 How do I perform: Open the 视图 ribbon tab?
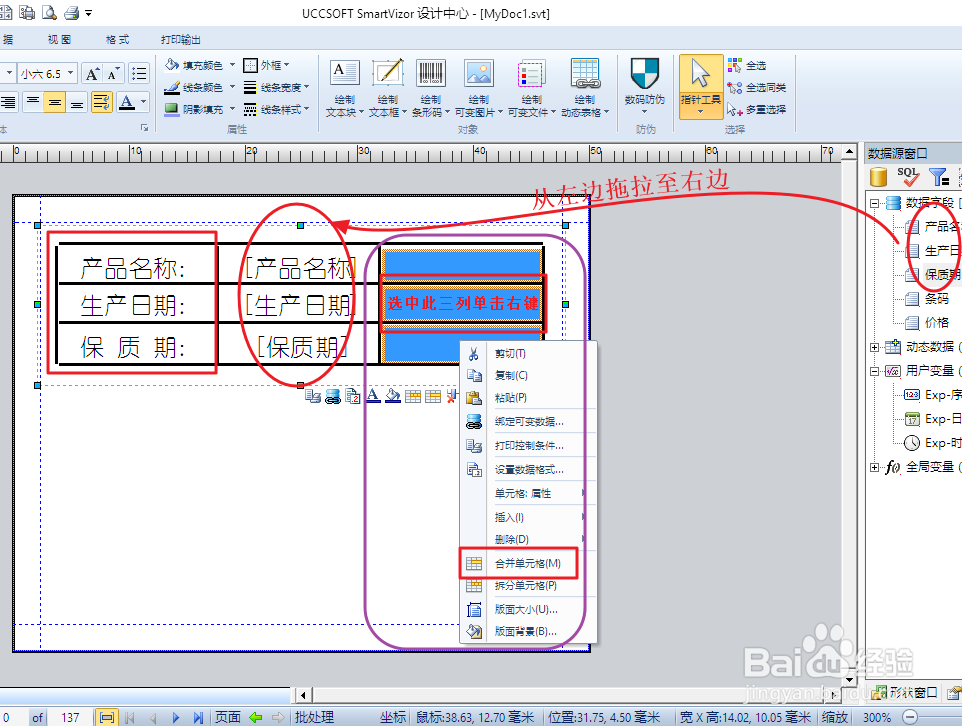tap(59, 40)
